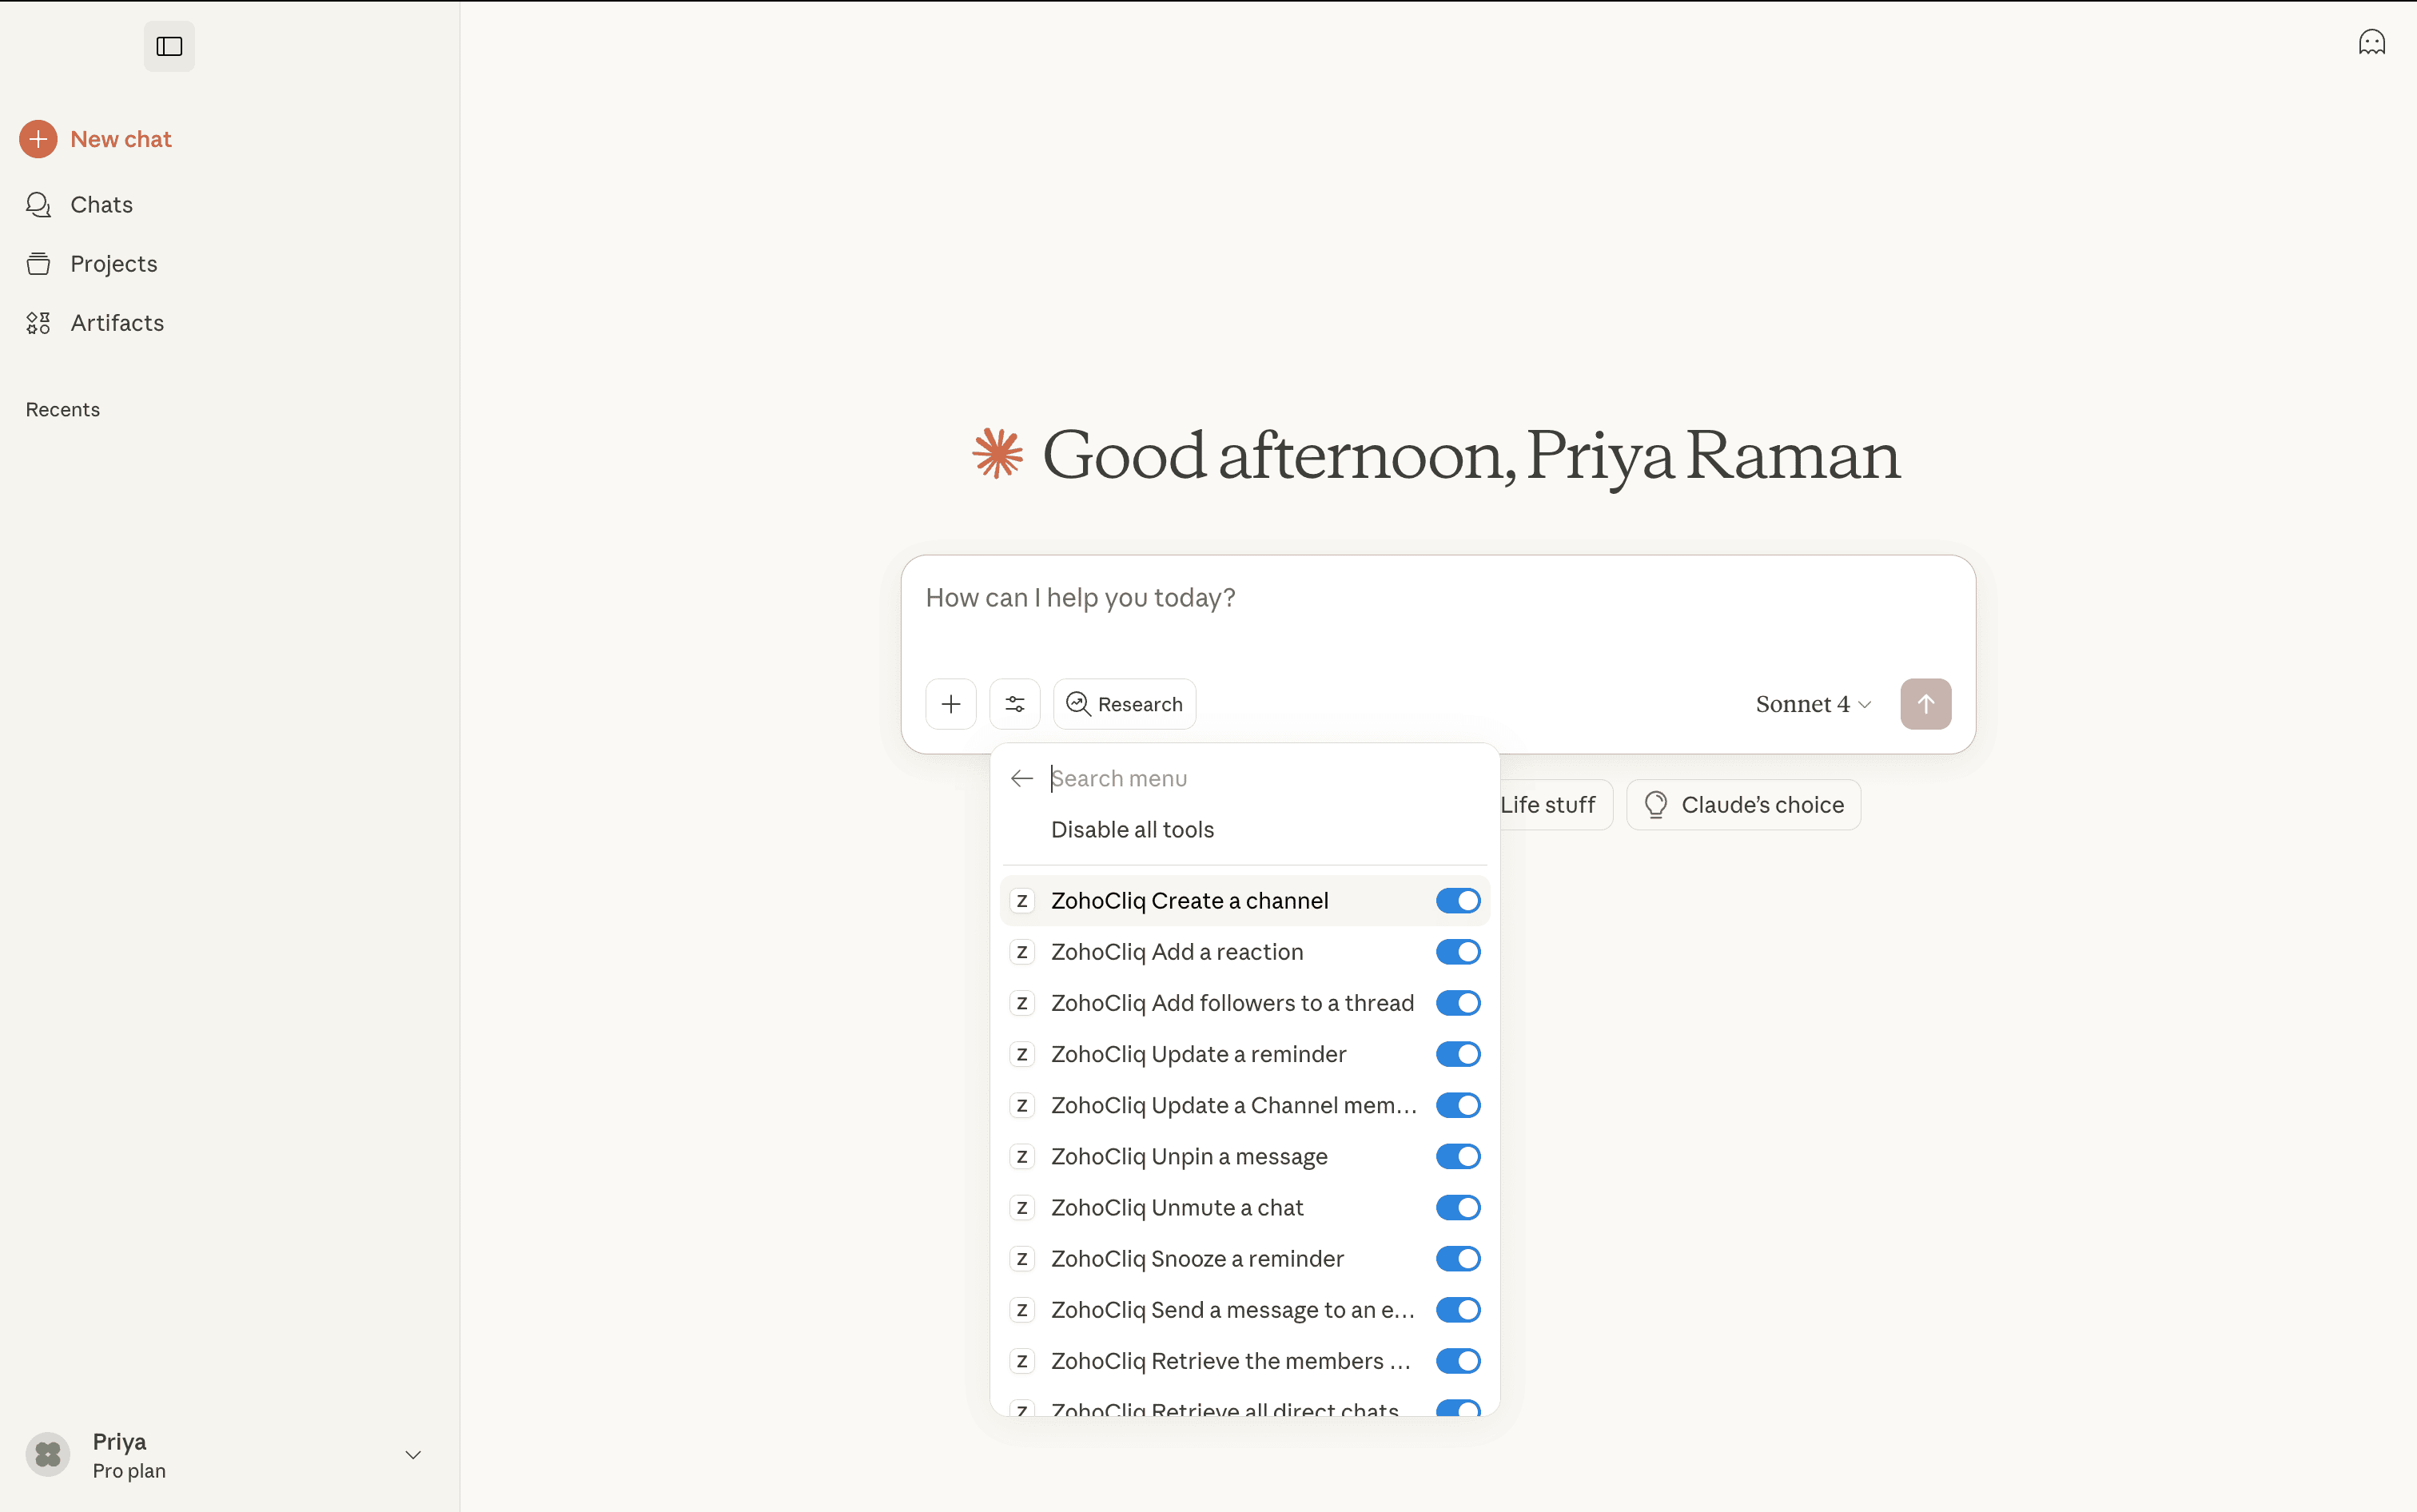Viewport: 2417px width, 1512px height.
Task: Open the tools settings icon next to attachments
Action: pyautogui.click(x=1014, y=703)
